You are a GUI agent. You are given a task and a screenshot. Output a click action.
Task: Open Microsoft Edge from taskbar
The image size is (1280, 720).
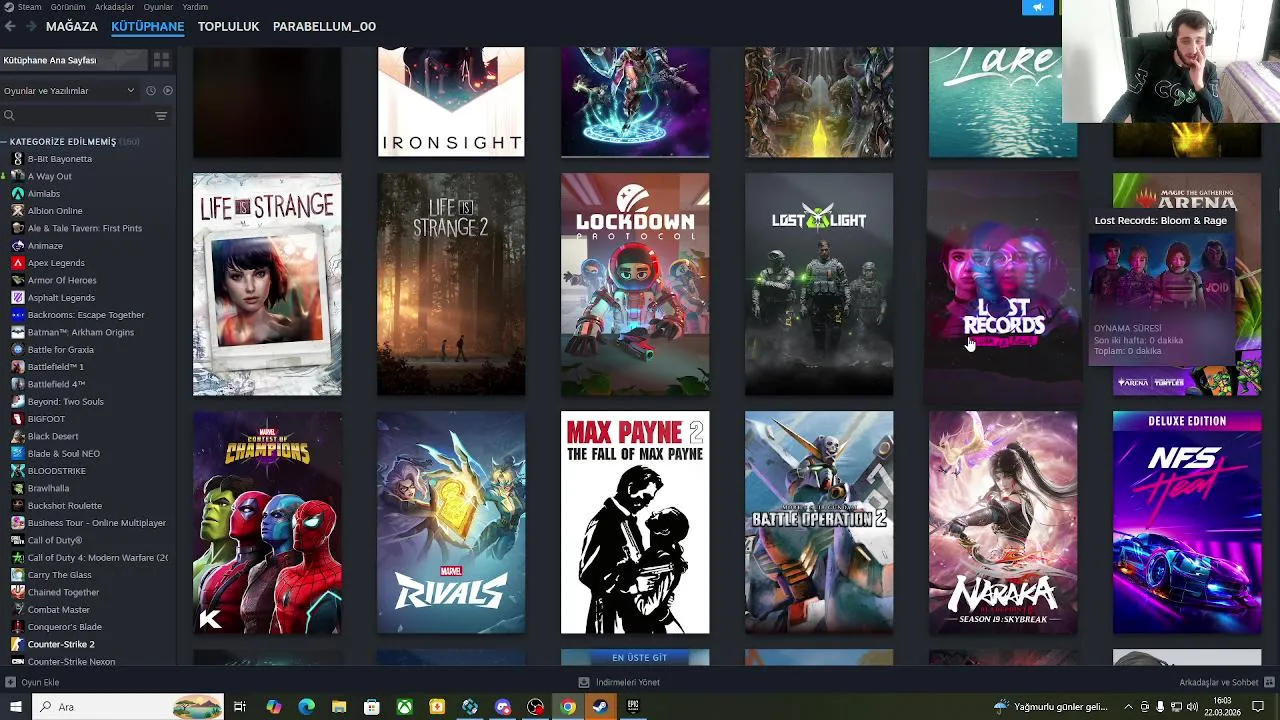coord(306,707)
